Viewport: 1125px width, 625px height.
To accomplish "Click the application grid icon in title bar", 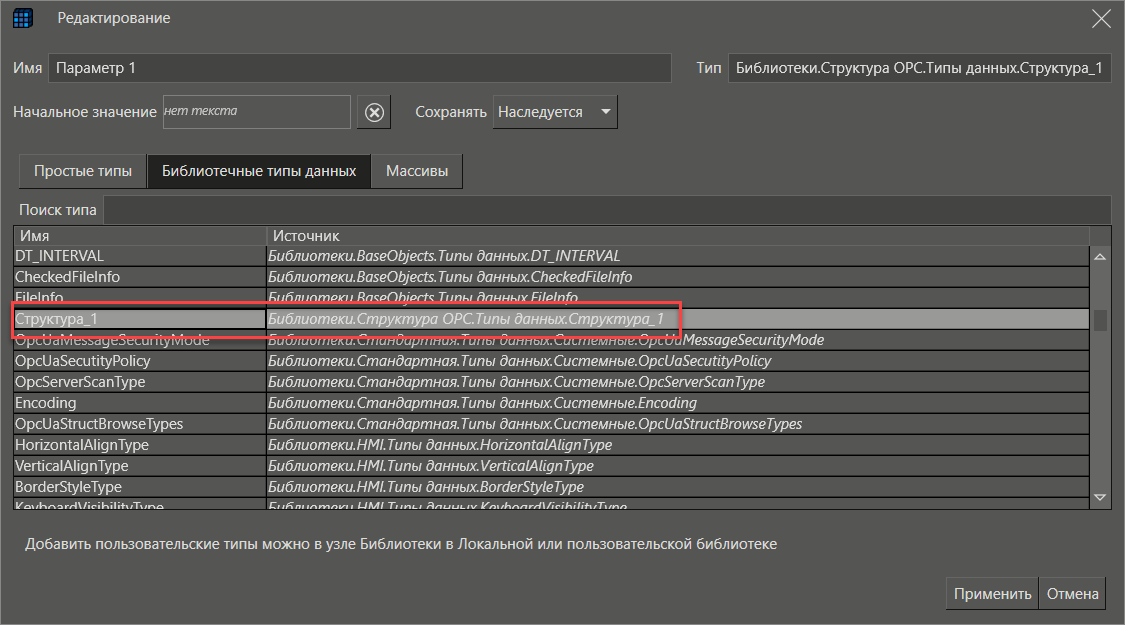I will (x=23, y=18).
